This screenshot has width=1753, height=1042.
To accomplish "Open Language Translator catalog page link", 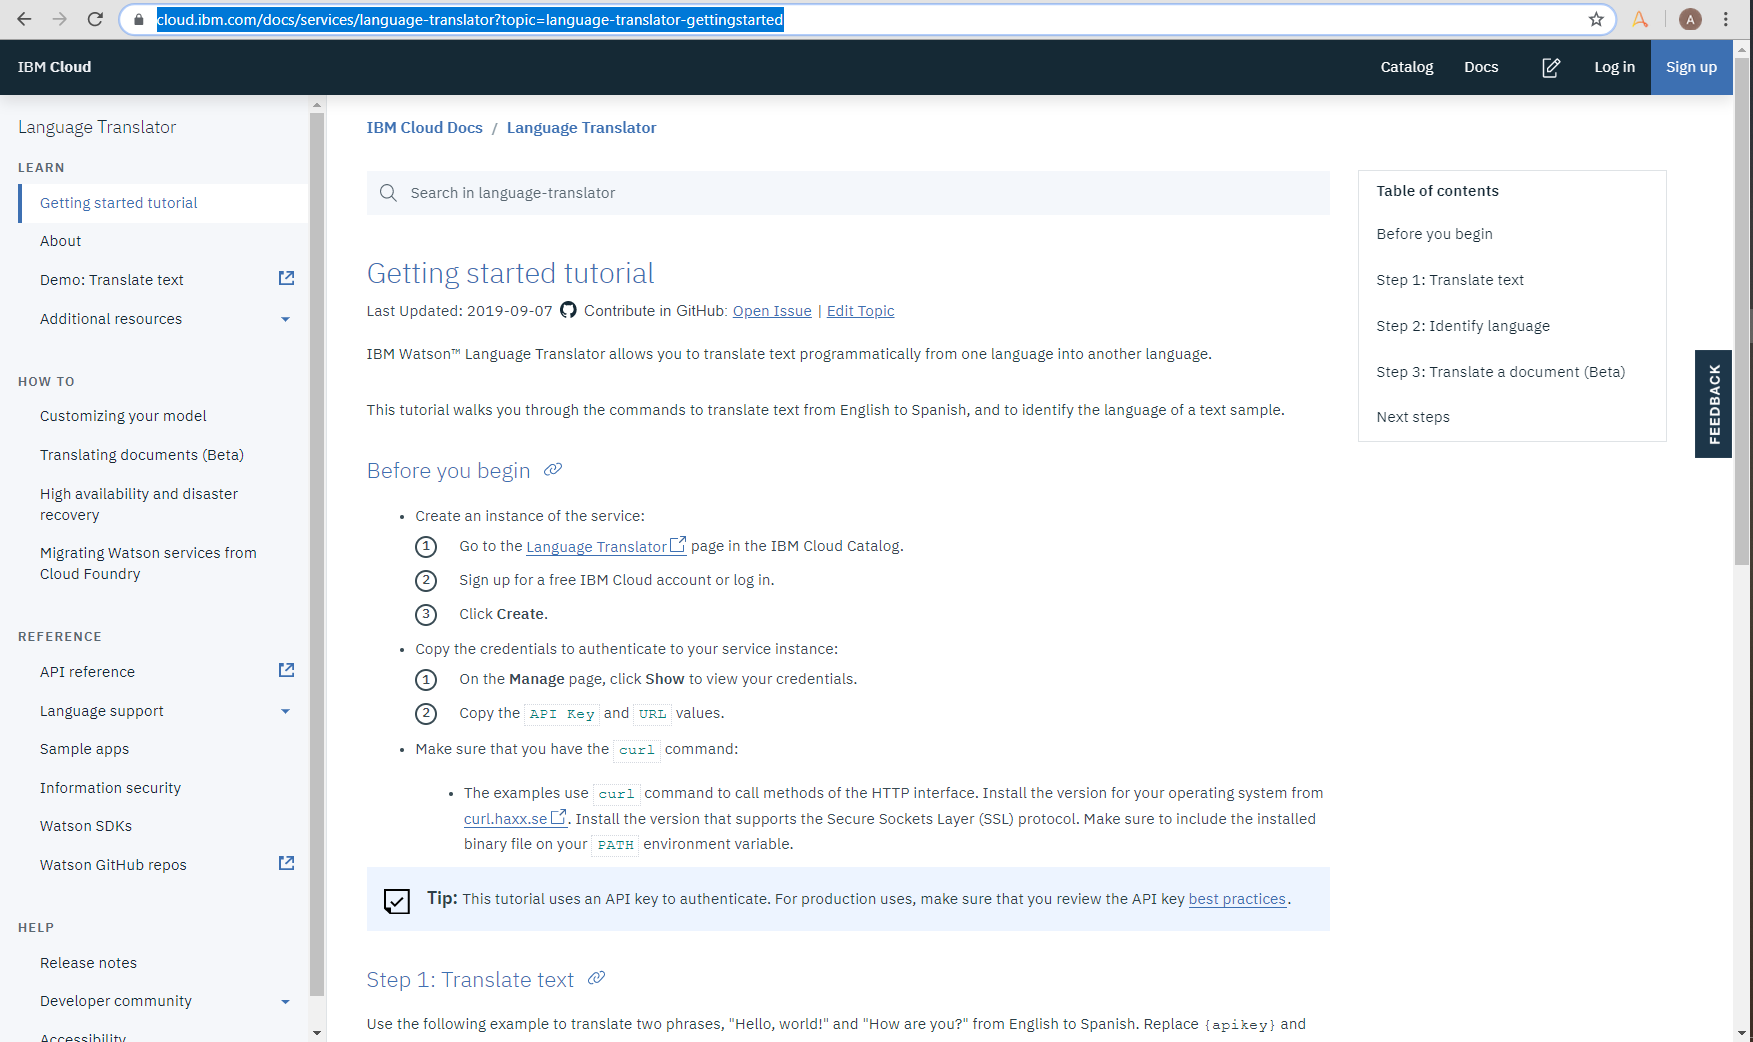I will pyautogui.click(x=605, y=546).
